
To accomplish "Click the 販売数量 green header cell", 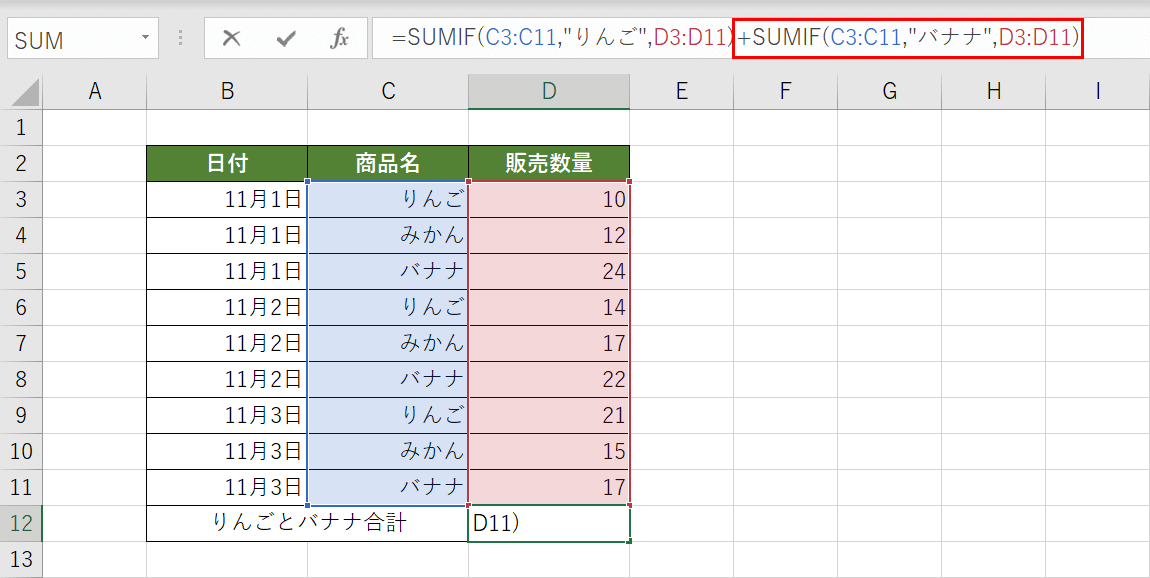I will 548,163.
